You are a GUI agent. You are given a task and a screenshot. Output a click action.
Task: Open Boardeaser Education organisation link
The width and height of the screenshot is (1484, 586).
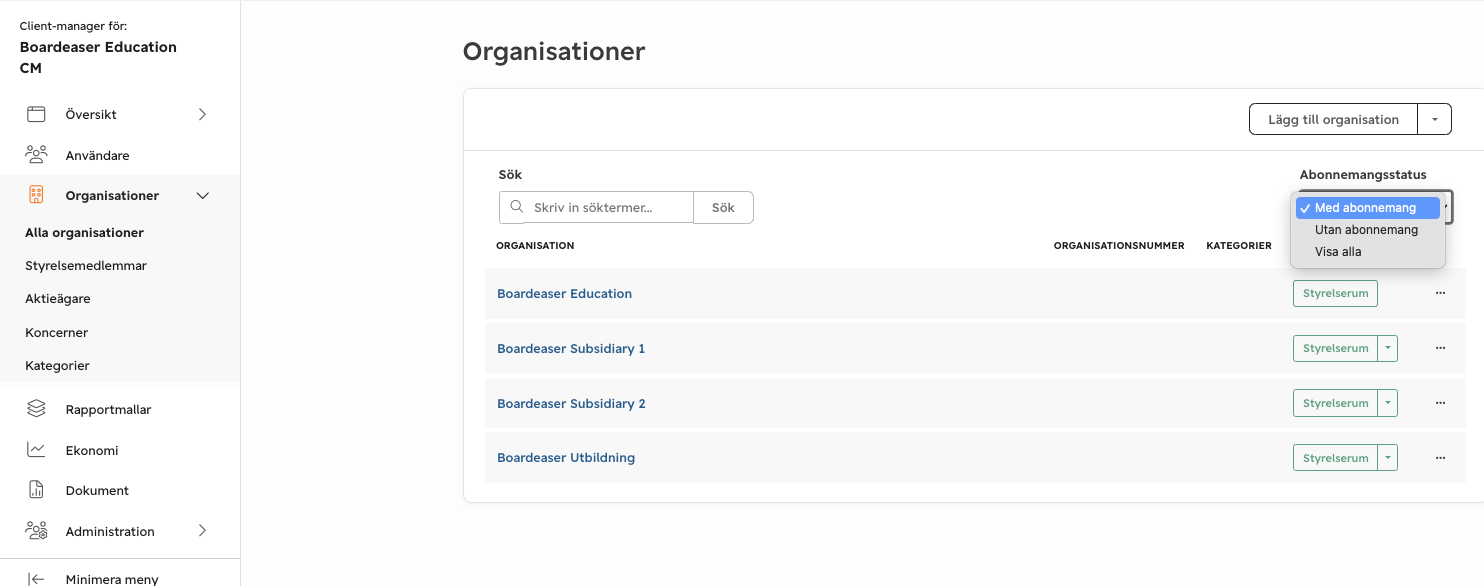pos(565,293)
